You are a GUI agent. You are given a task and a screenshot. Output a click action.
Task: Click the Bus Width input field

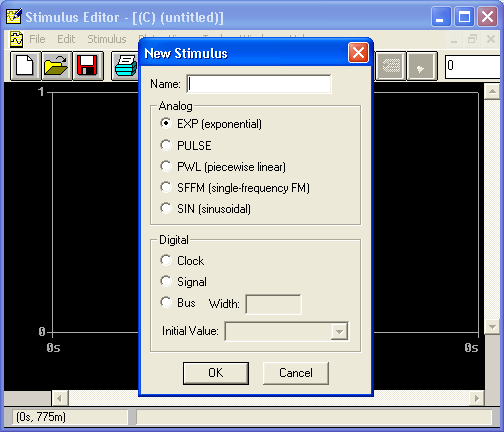point(273,304)
